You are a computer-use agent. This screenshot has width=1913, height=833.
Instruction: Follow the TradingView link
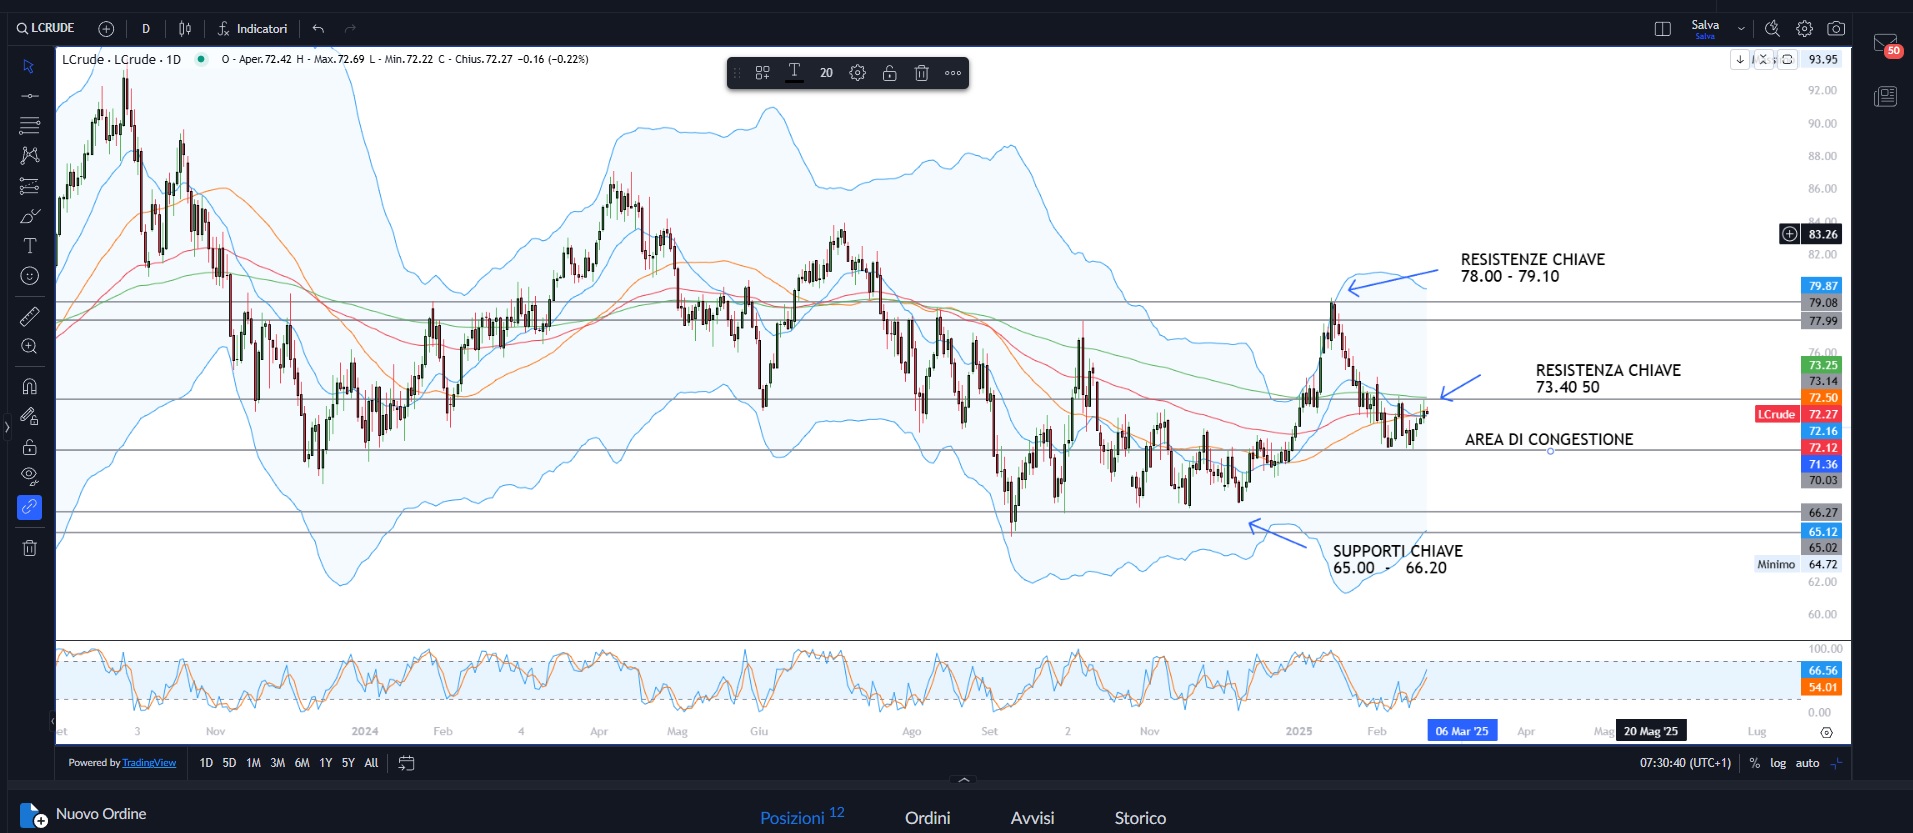149,763
